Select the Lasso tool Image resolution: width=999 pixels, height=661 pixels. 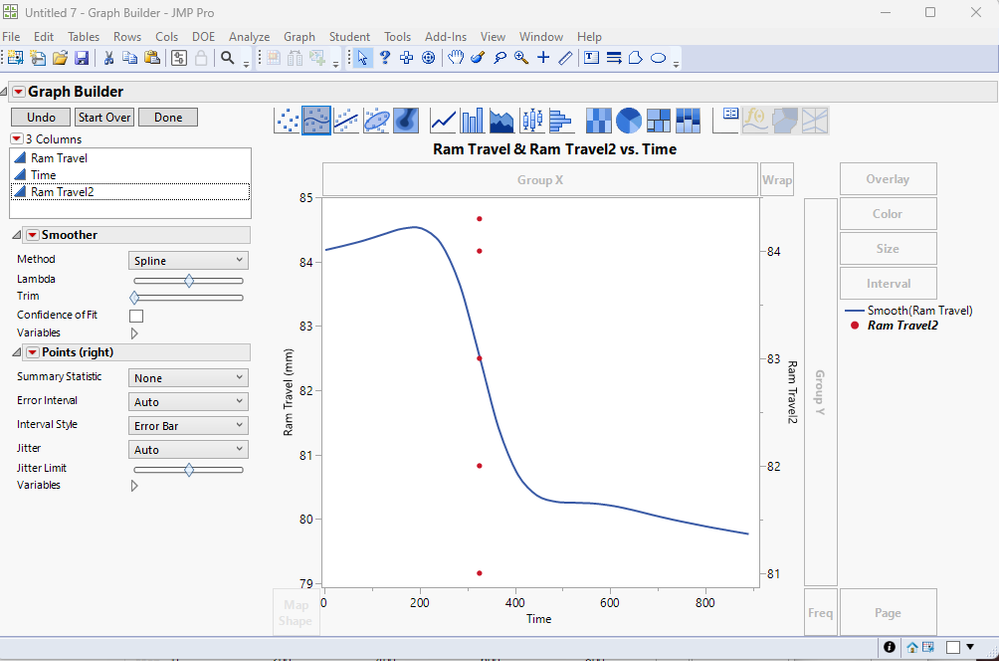point(500,58)
